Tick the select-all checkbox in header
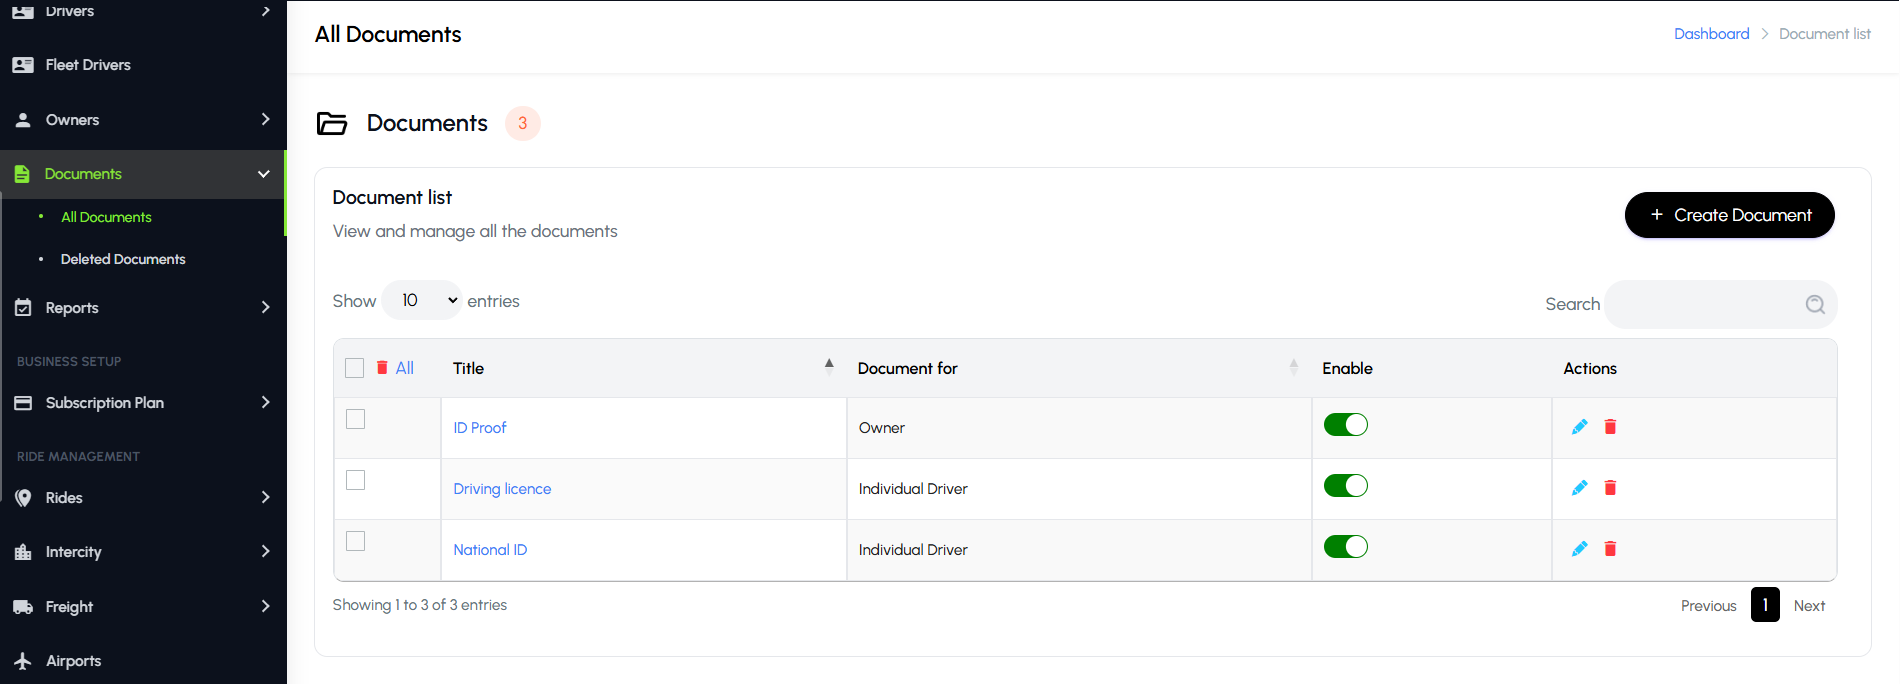Viewport: 1900px width, 684px height. click(354, 368)
